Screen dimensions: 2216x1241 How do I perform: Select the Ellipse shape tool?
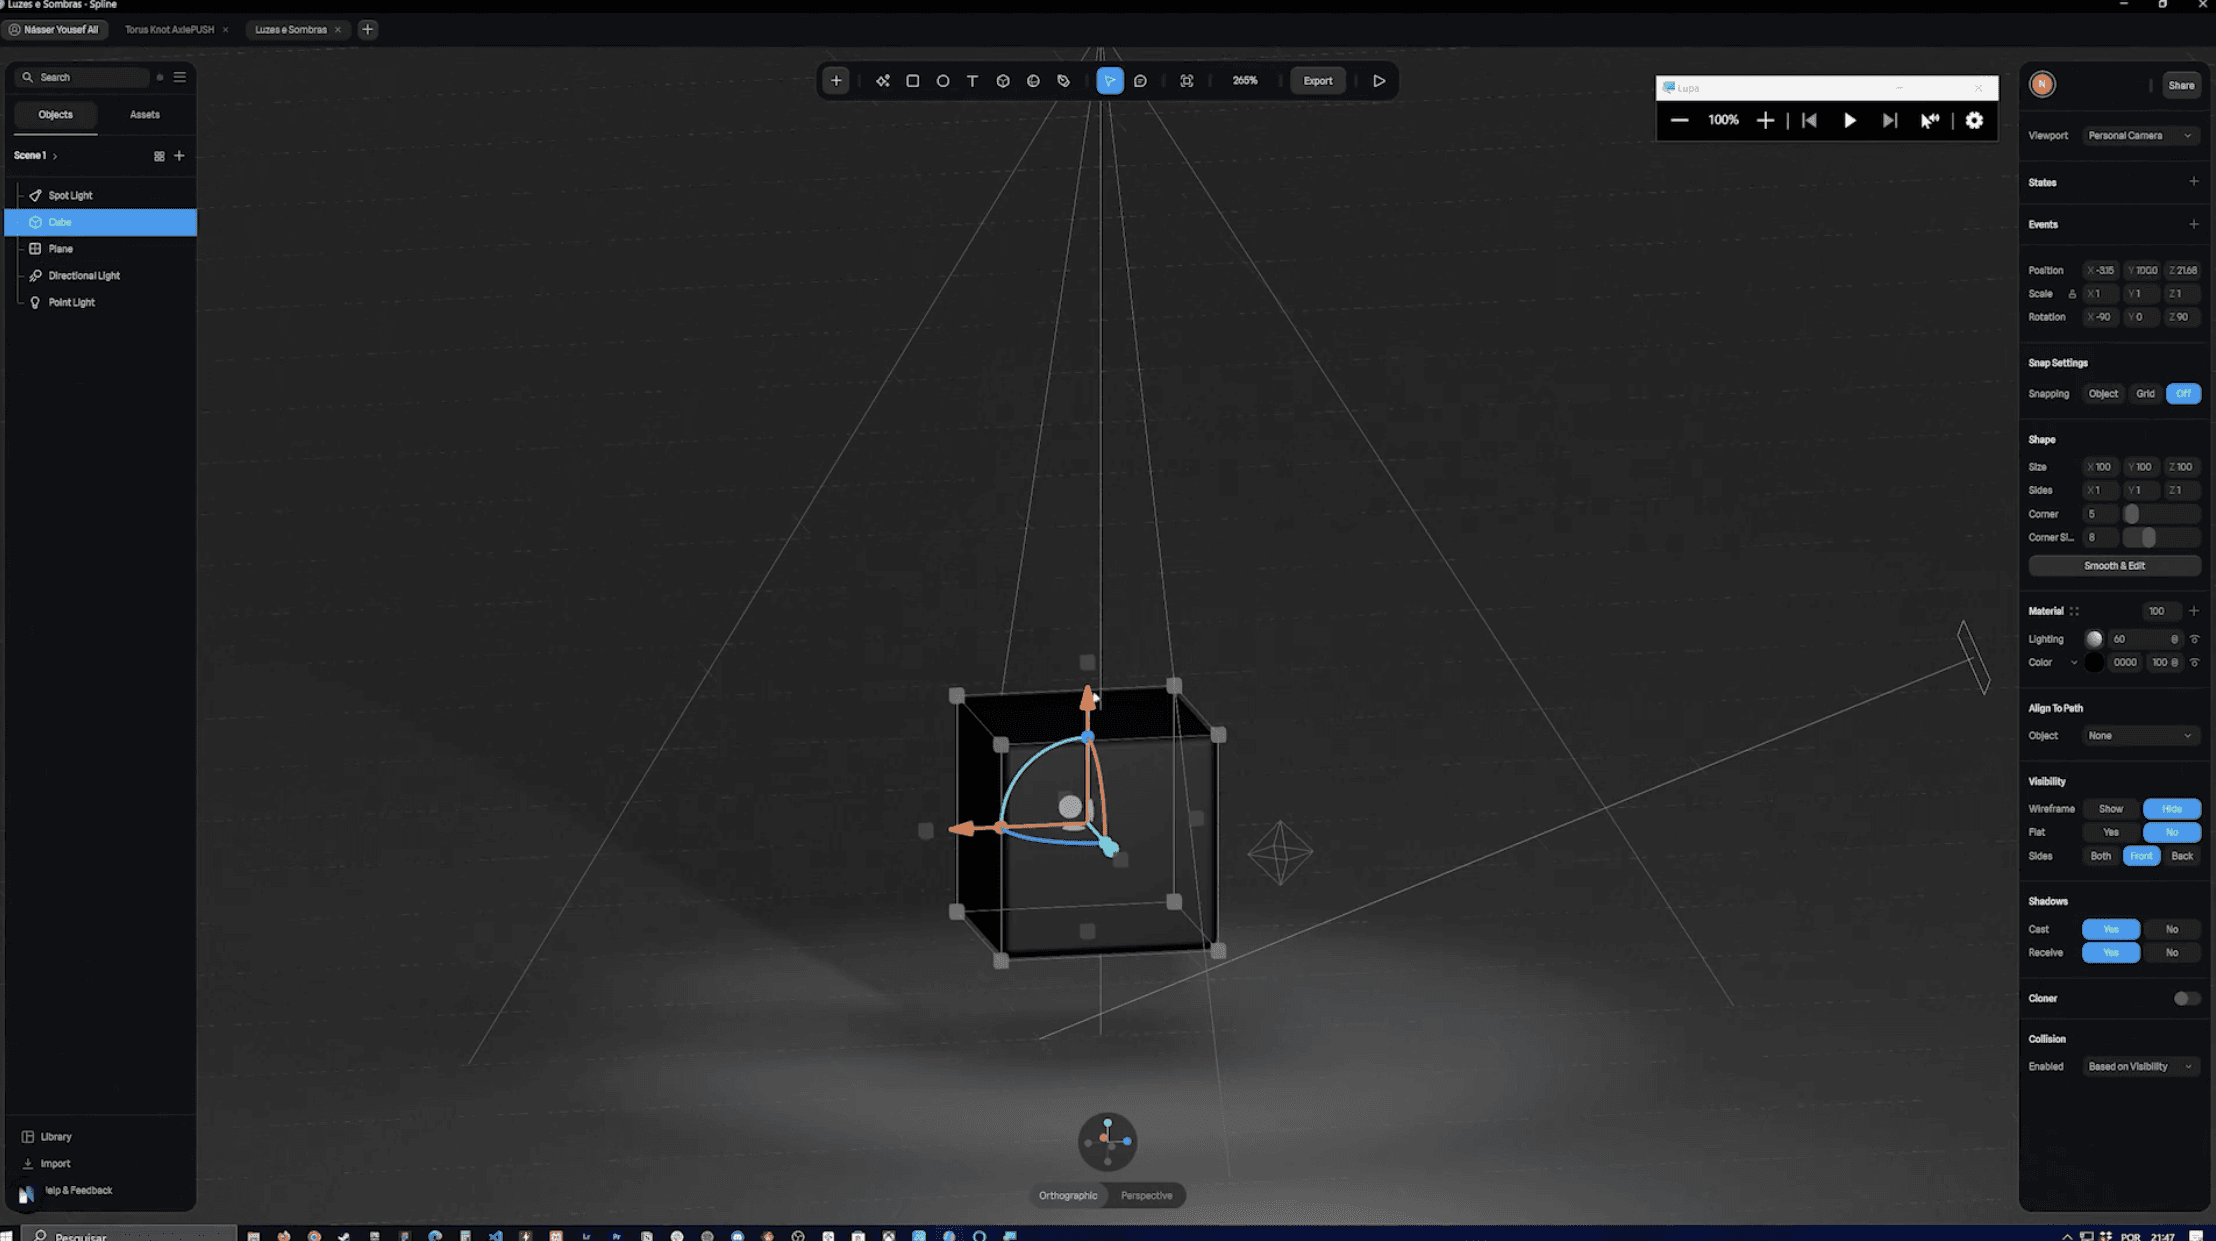click(x=942, y=81)
